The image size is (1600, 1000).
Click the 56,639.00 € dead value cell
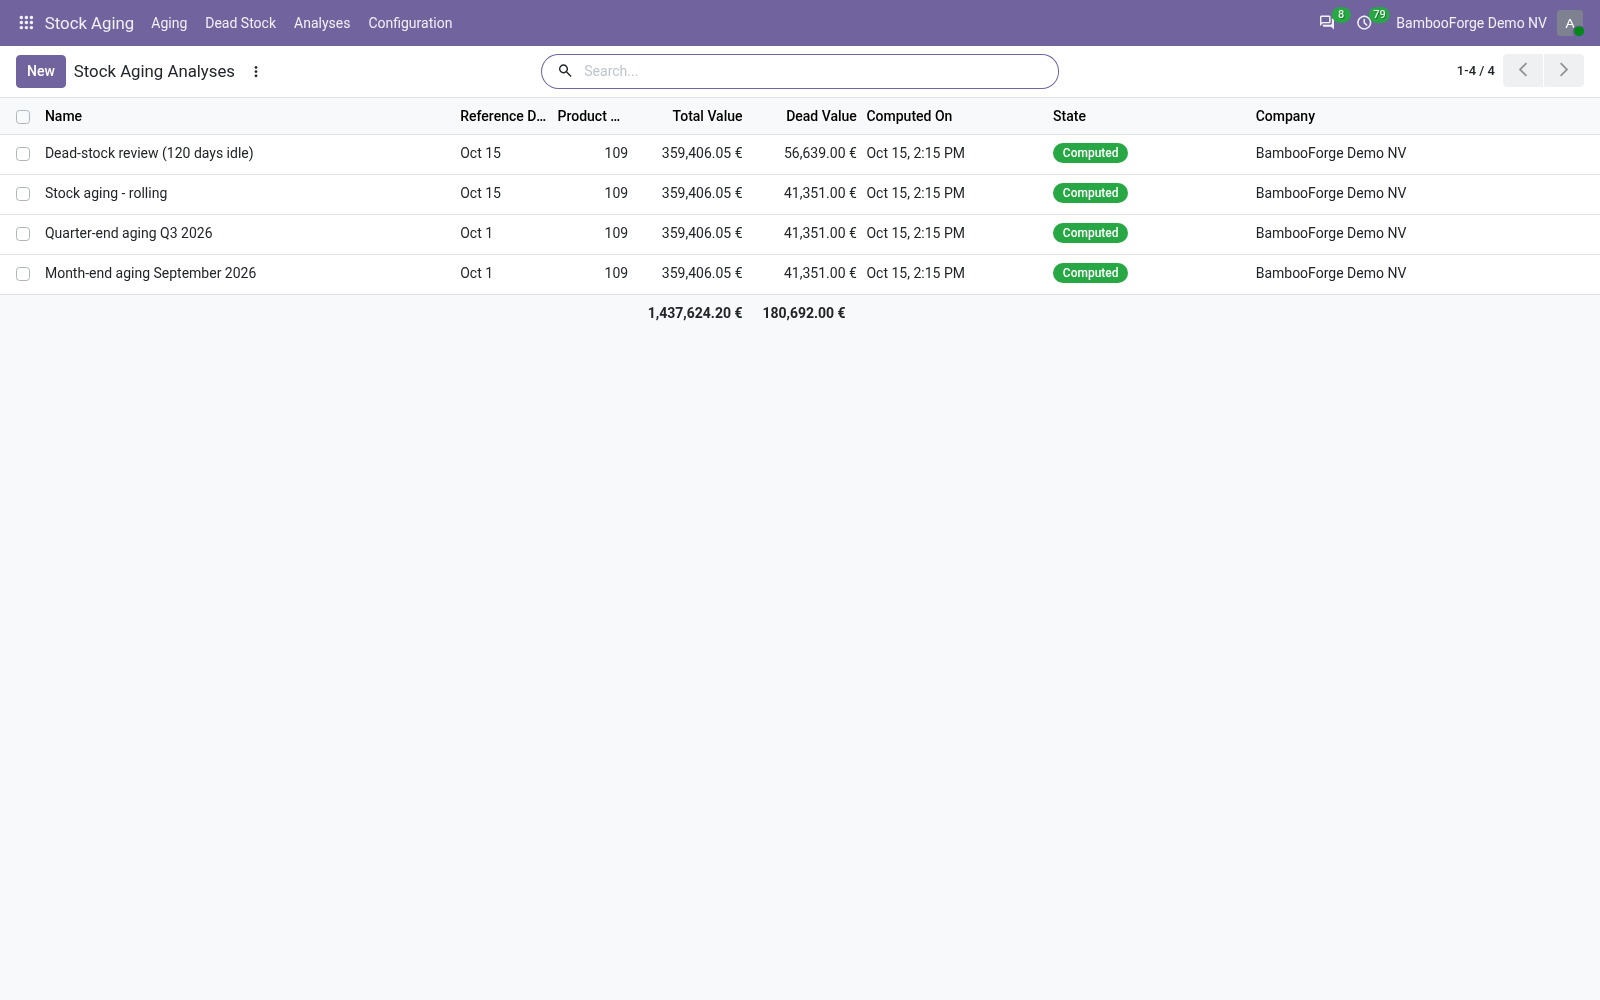pyautogui.click(x=820, y=153)
